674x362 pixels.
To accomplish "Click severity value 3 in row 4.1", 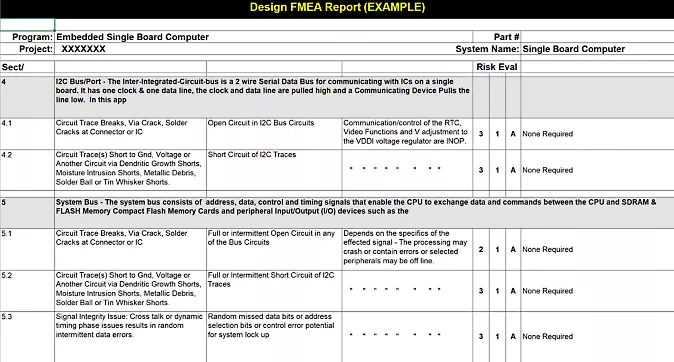I will (x=481, y=134).
